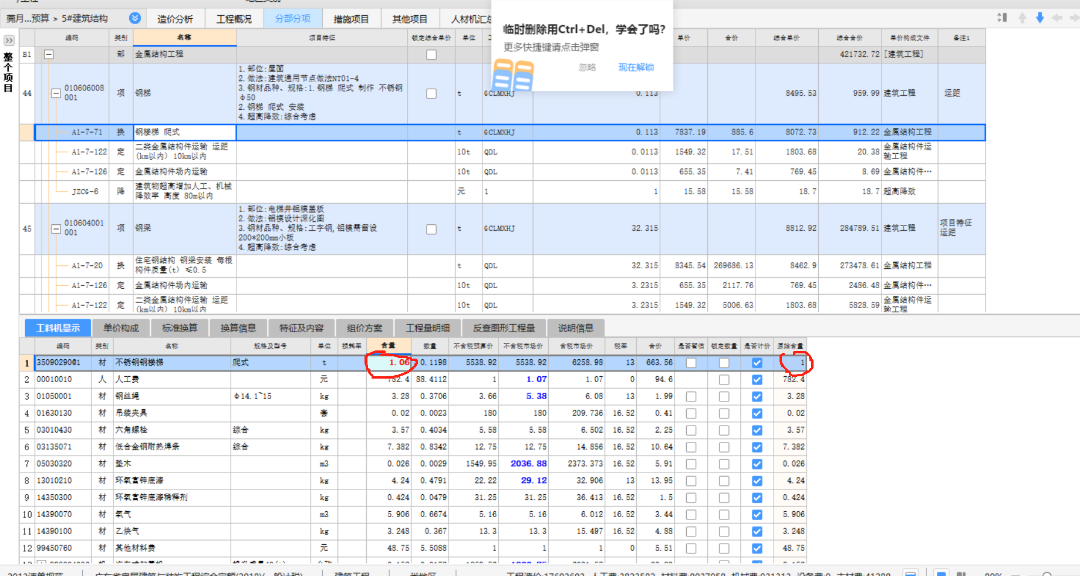Select the 工程量明细 bottom tab
This screenshot has width=1080, height=576.
tap(428, 328)
